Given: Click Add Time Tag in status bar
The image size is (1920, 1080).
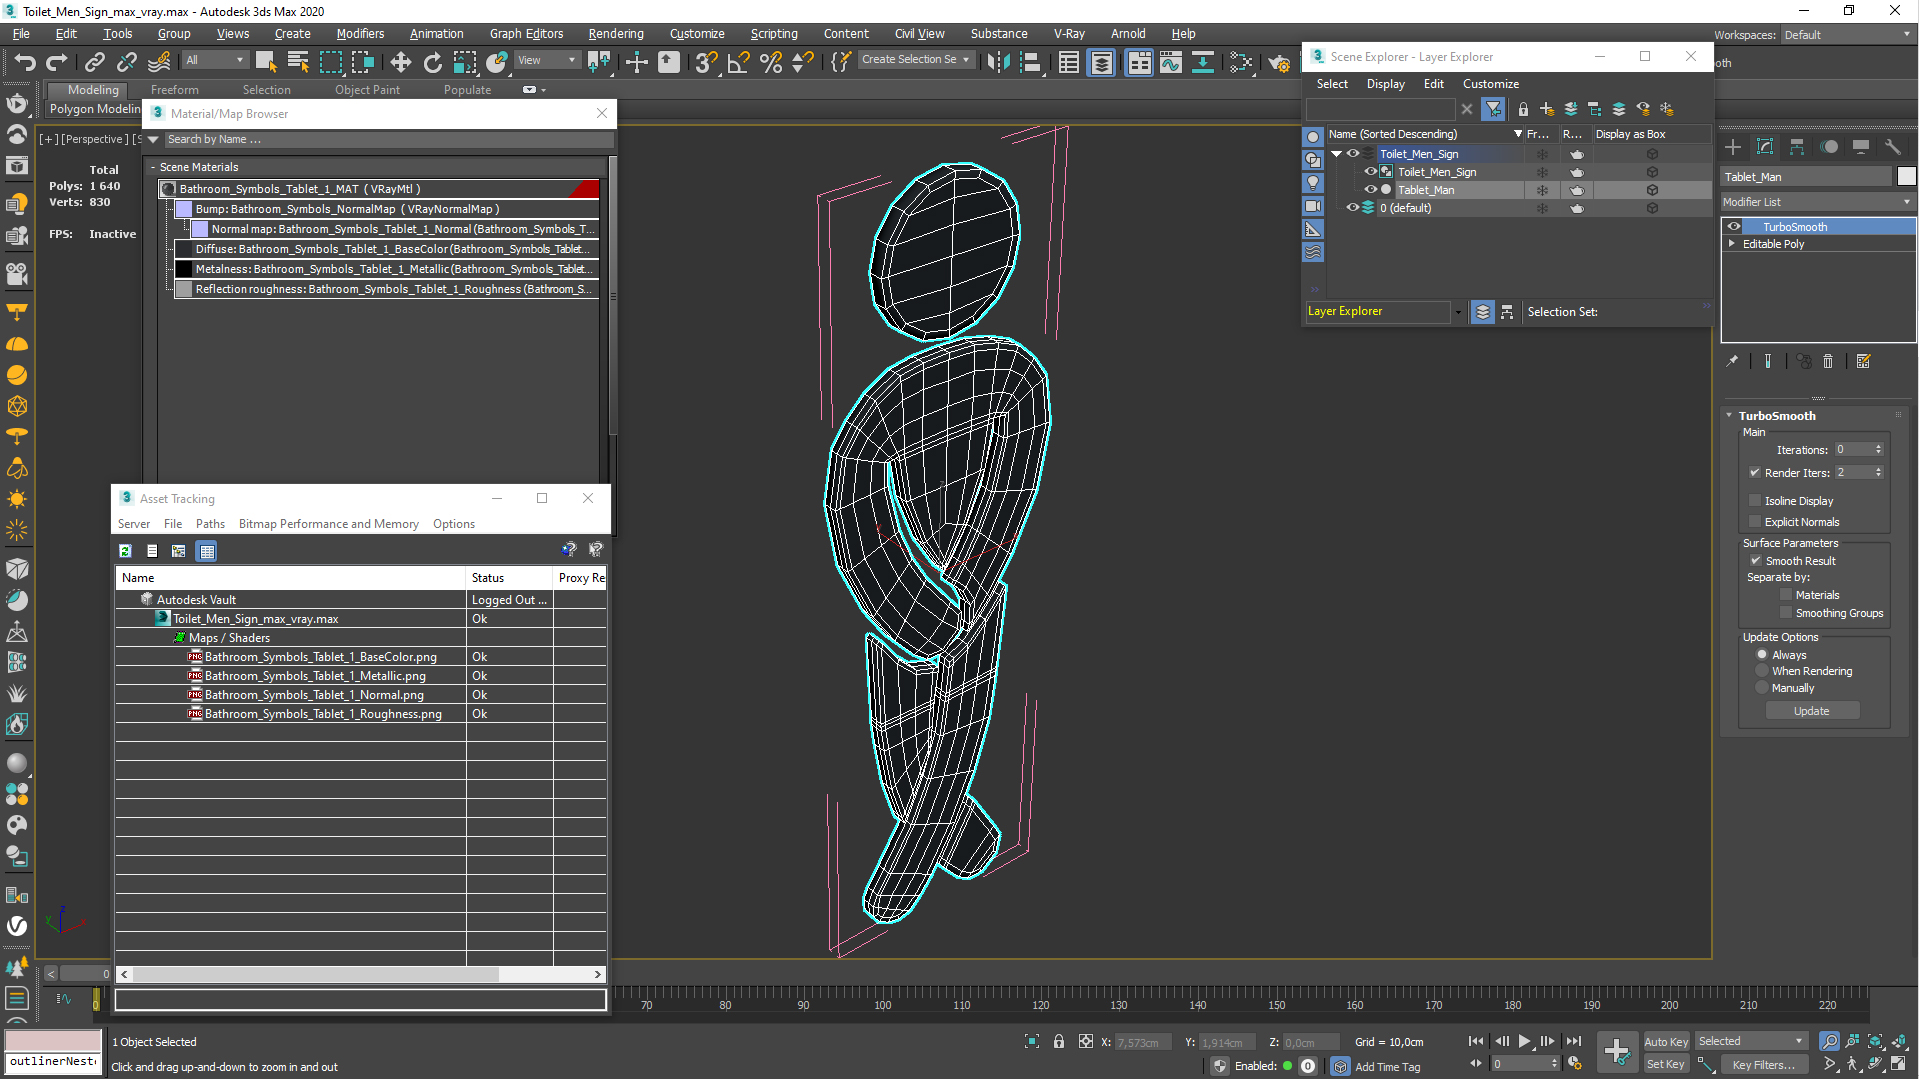Looking at the screenshot, I should coord(1387,1067).
